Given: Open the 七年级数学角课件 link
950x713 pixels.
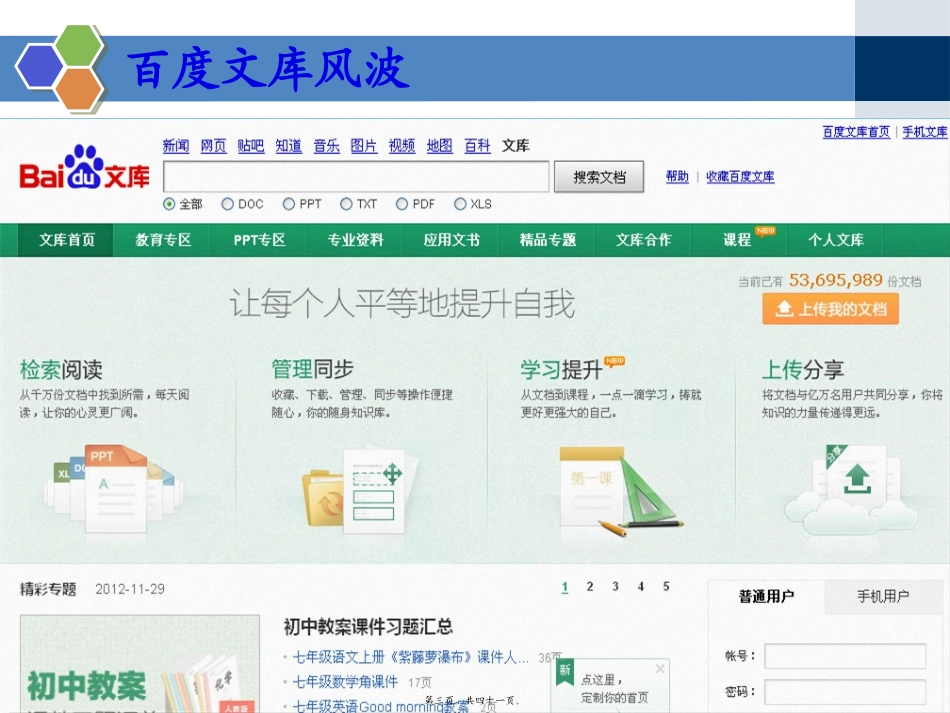Looking at the screenshot, I should tap(345, 682).
